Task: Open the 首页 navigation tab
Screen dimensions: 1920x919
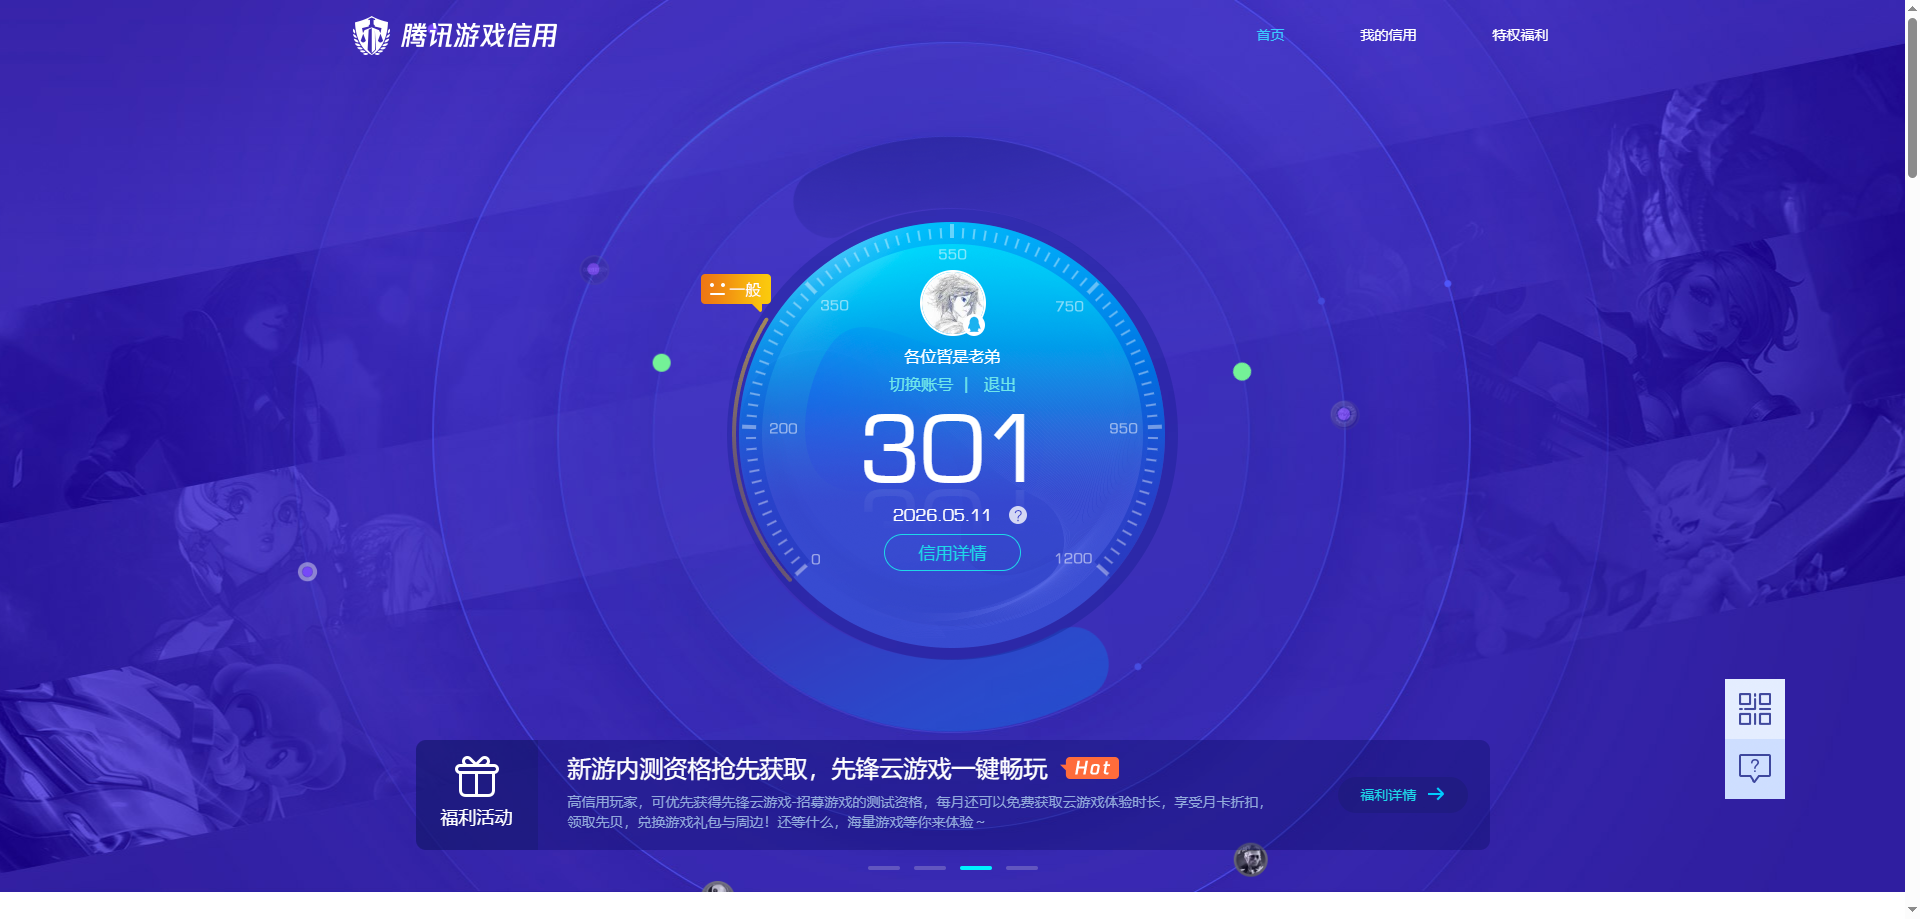Action: click(x=1270, y=35)
